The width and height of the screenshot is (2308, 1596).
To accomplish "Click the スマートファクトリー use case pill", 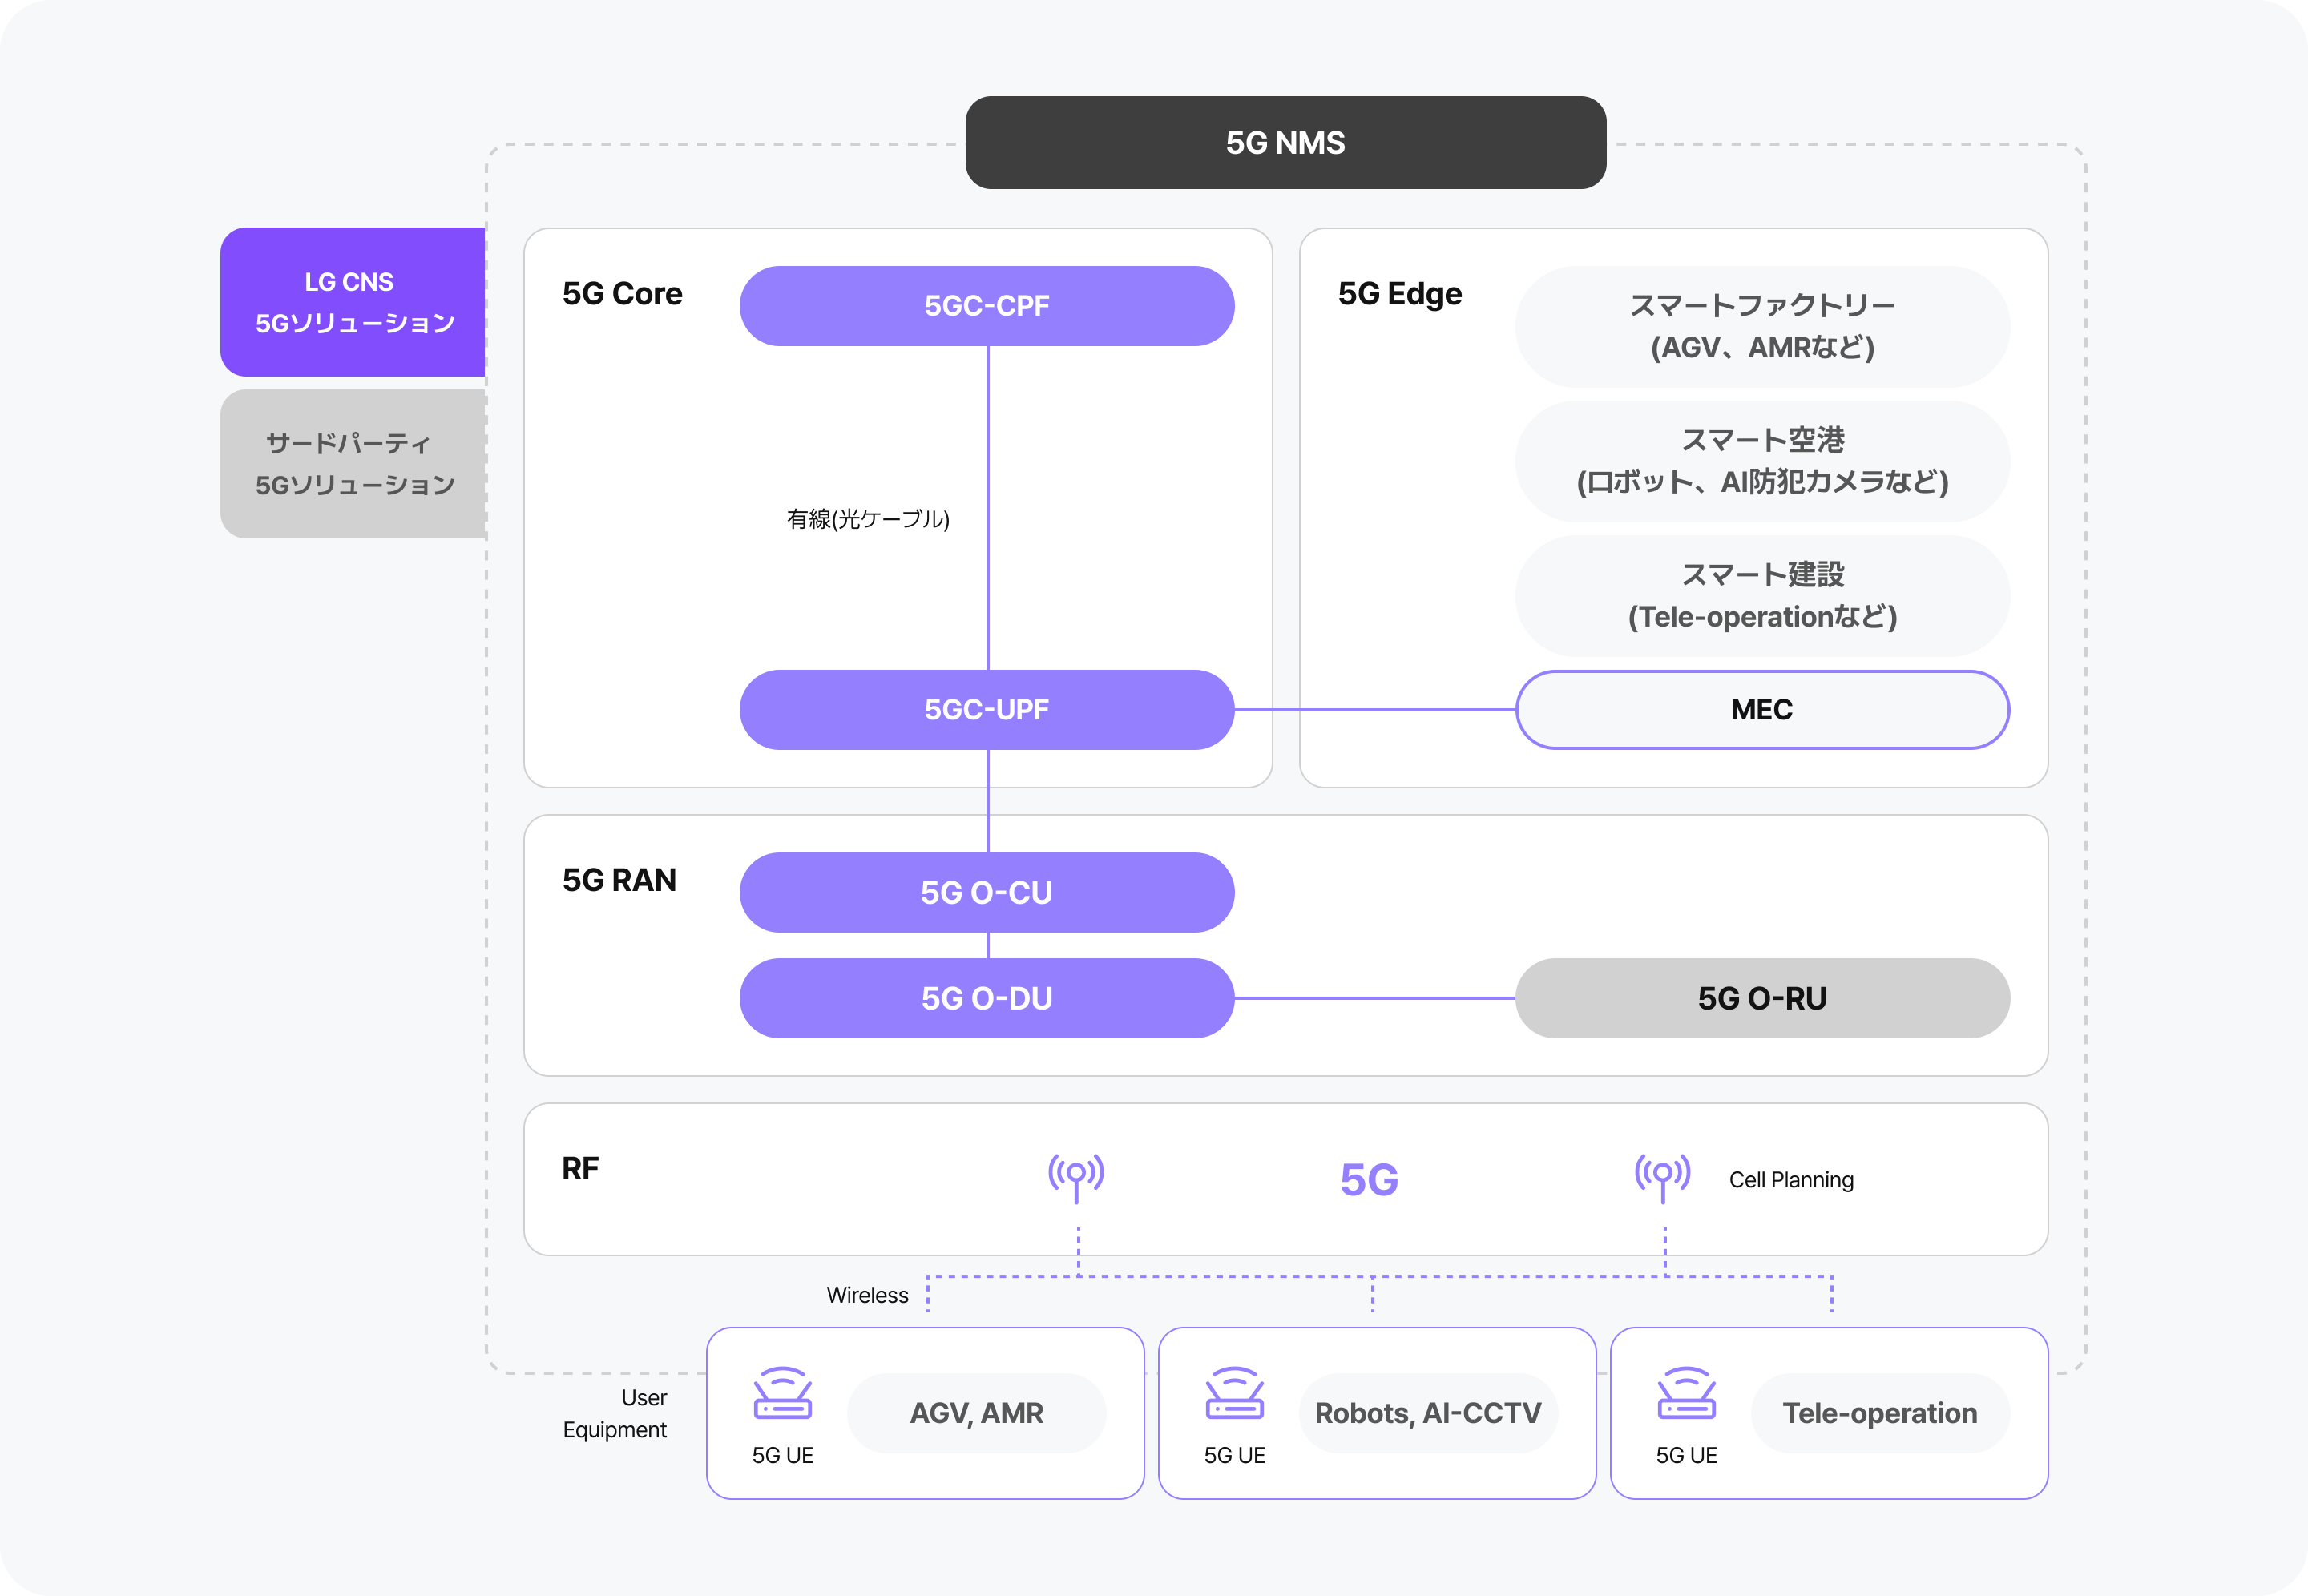I will tap(1761, 326).
